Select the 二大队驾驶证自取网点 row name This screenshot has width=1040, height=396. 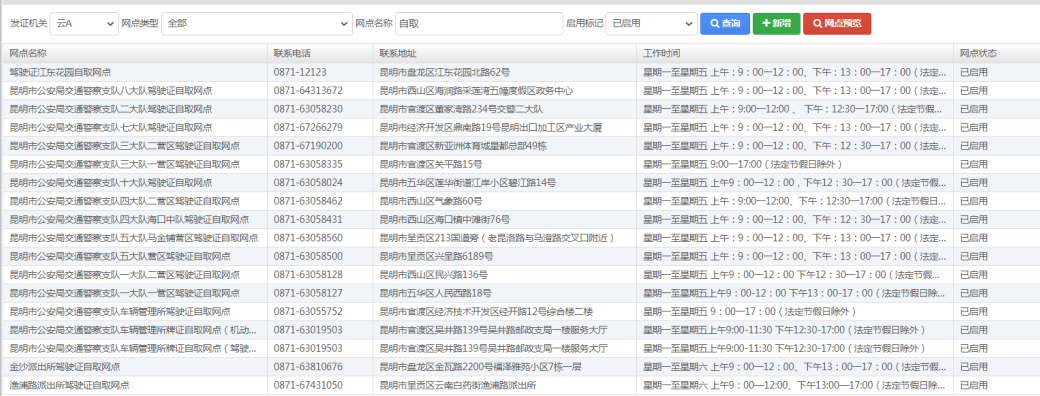tap(111, 109)
